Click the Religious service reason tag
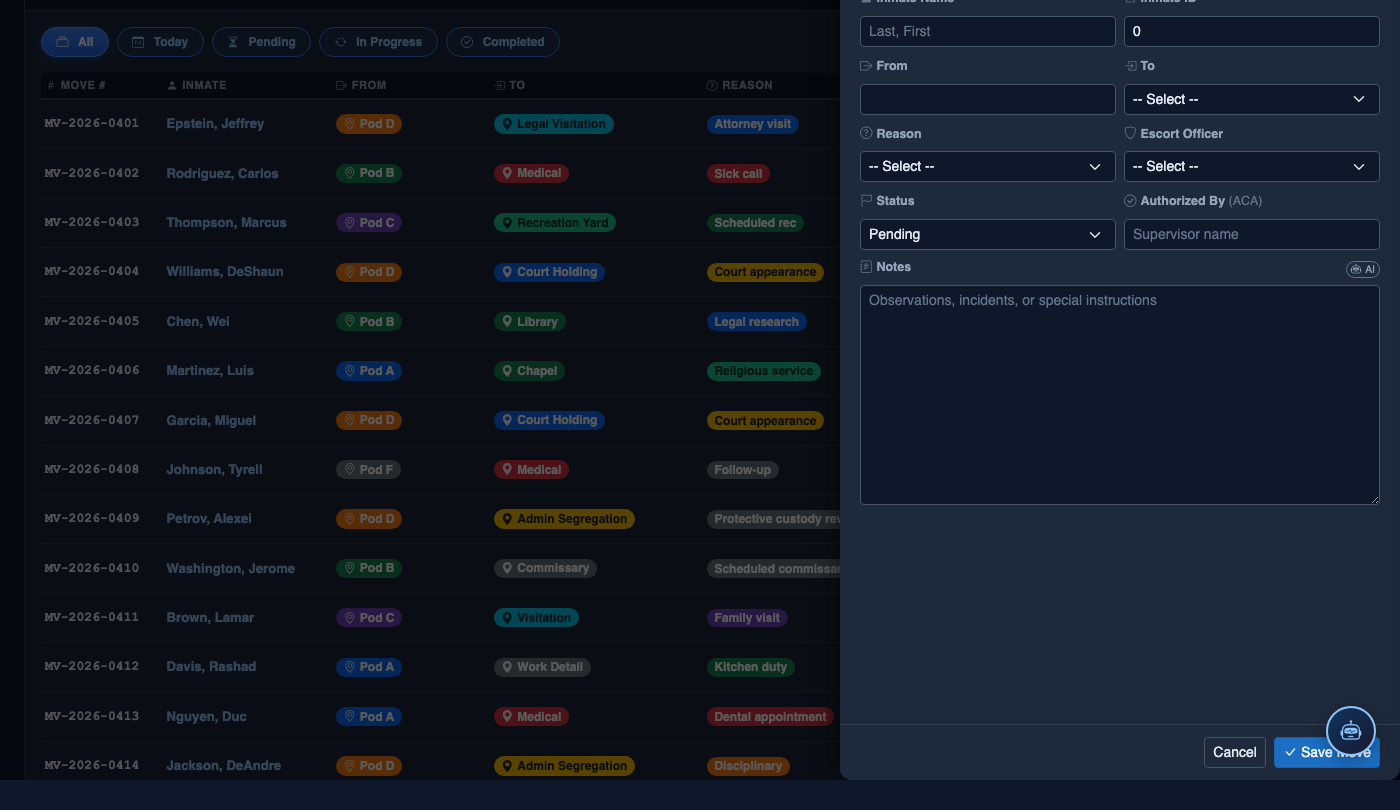Image resolution: width=1400 pixels, height=810 pixels. point(763,371)
